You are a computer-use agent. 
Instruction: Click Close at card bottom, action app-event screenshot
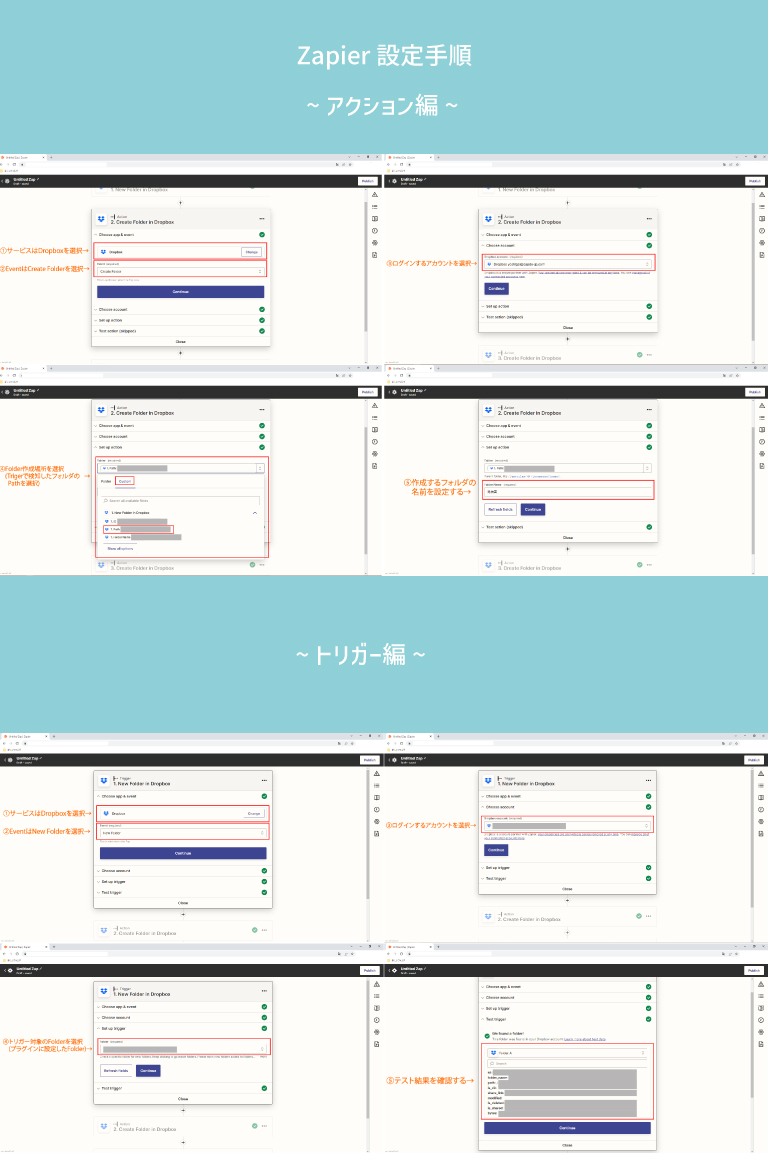coord(181,342)
